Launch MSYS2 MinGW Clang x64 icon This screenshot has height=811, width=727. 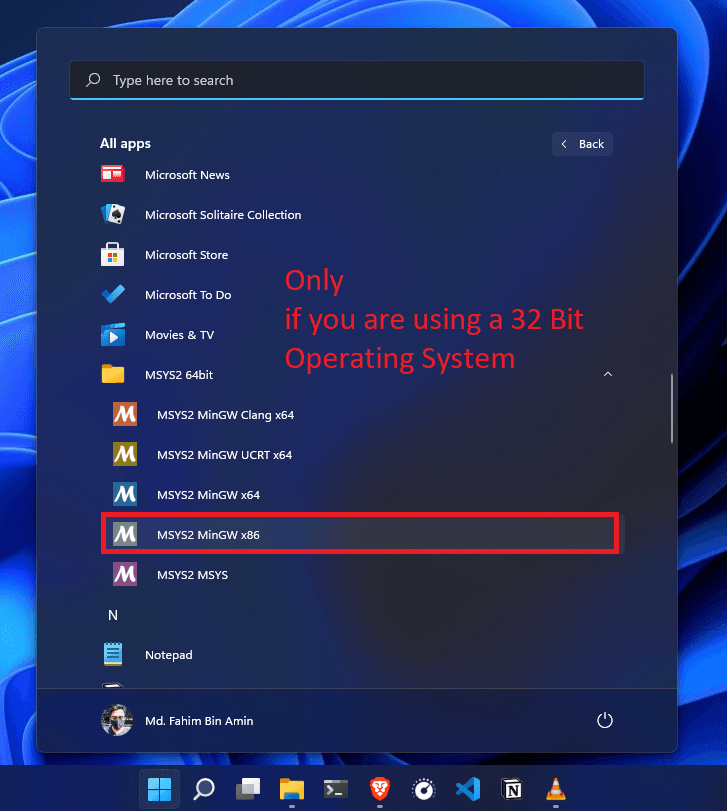click(125, 414)
